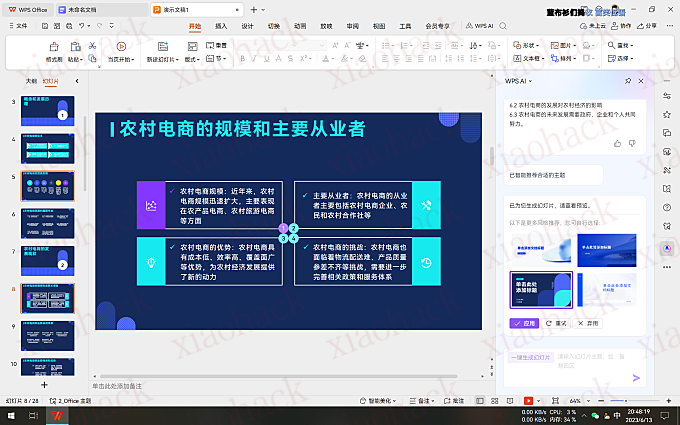Viewport: 680px width, 425px height.
Task: Open the Picture (图片) dropdown
Action: point(563,45)
